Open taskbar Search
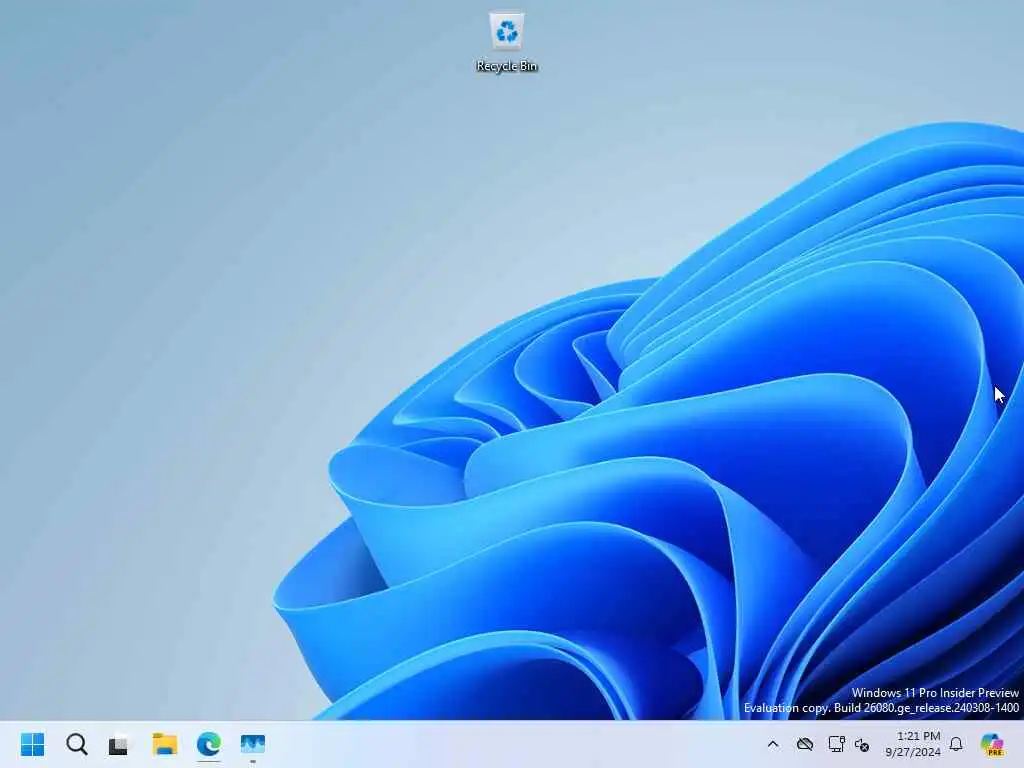 point(76,744)
